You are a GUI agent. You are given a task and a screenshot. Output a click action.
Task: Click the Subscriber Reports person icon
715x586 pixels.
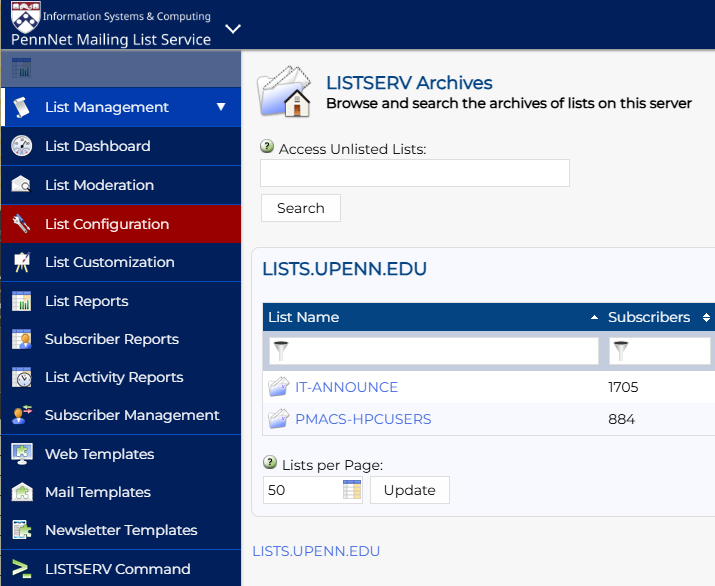pyautogui.click(x=21, y=339)
